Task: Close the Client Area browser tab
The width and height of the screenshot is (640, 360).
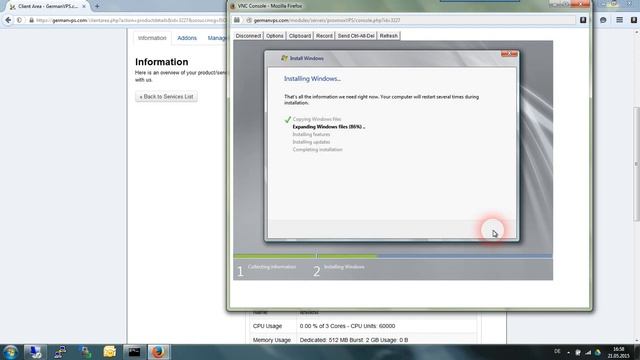Action: (84, 7)
